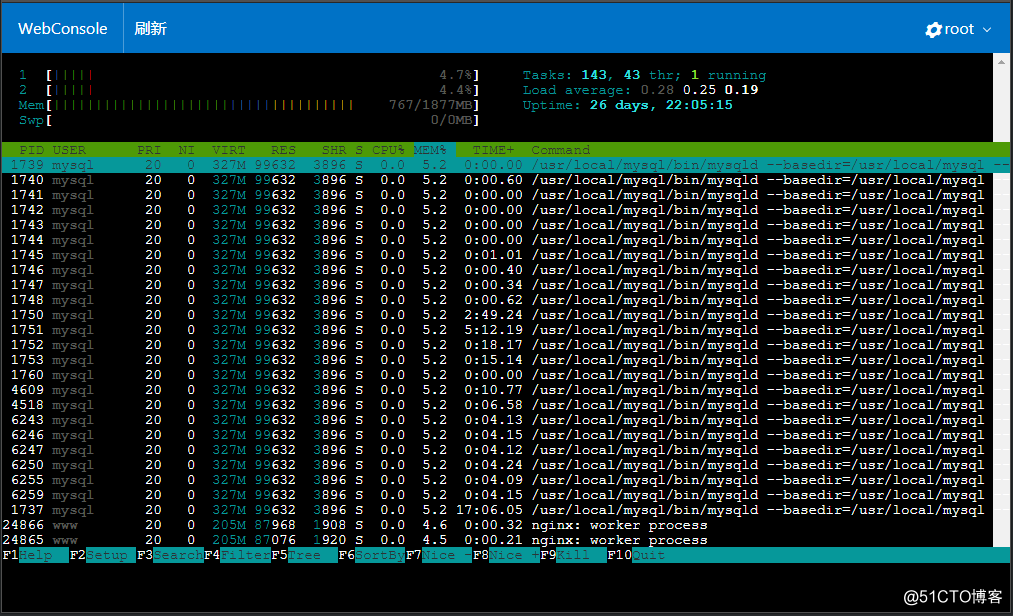
Task: Select process row with PID 6243
Action: pos(497,420)
